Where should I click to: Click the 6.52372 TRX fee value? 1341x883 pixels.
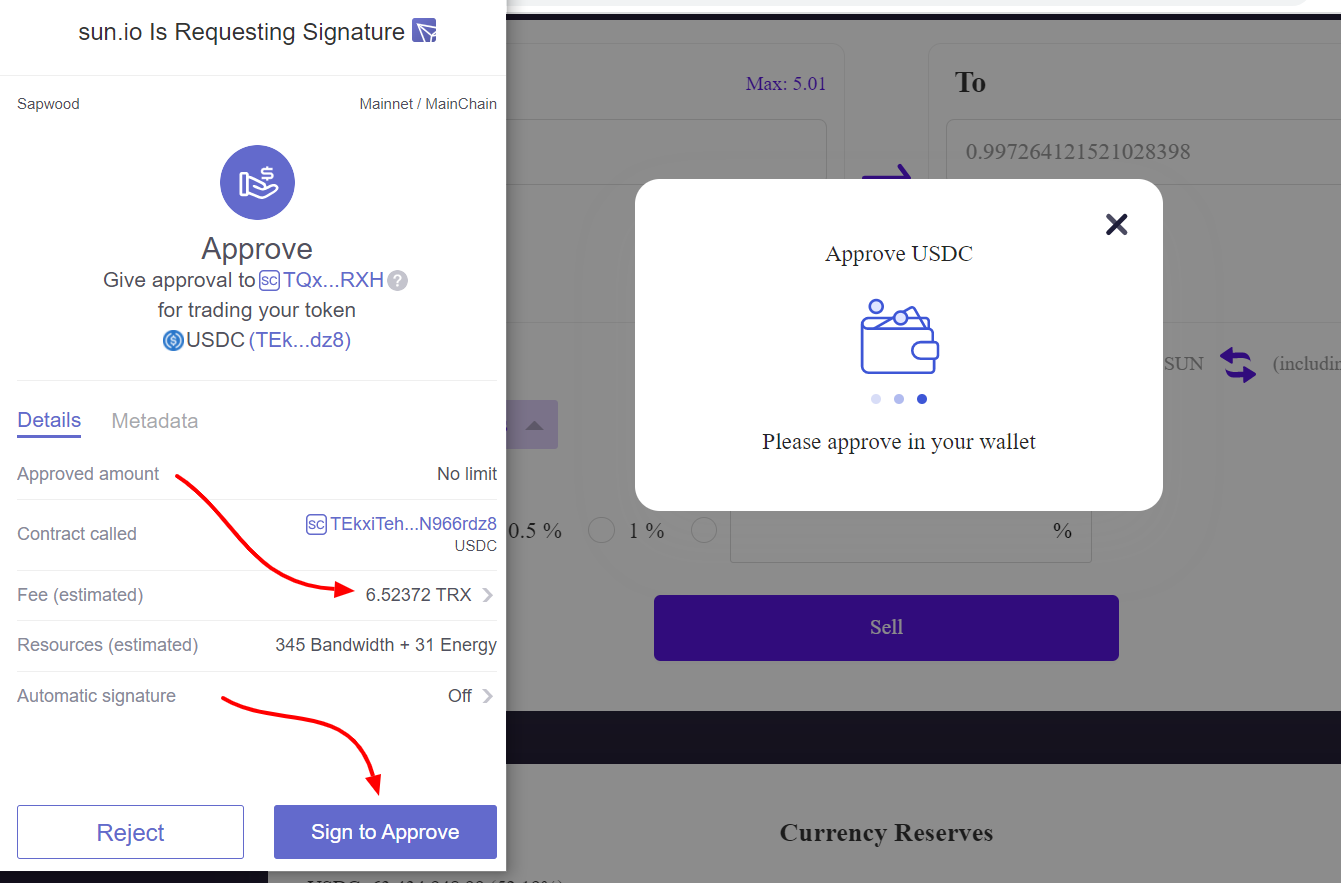tap(418, 595)
